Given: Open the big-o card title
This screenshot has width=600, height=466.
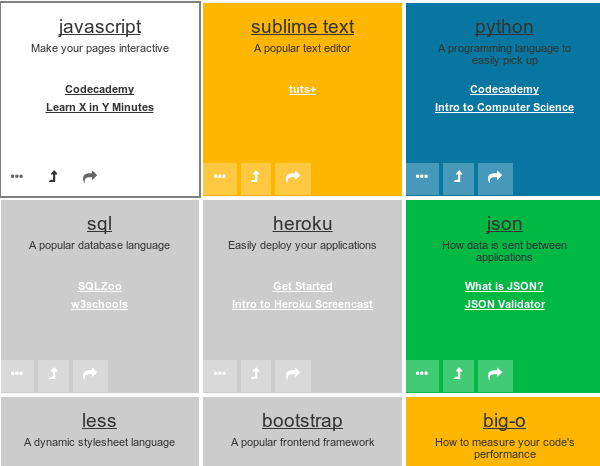Looking at the screenshot, I should coord(504,420).
